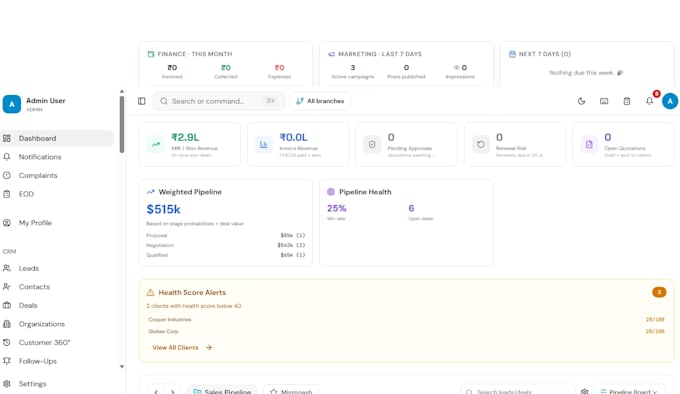Open the ₹0.0L Invoice Revenue card
The height and width of the screenshot is (394, 680).
tap(298, 144)
